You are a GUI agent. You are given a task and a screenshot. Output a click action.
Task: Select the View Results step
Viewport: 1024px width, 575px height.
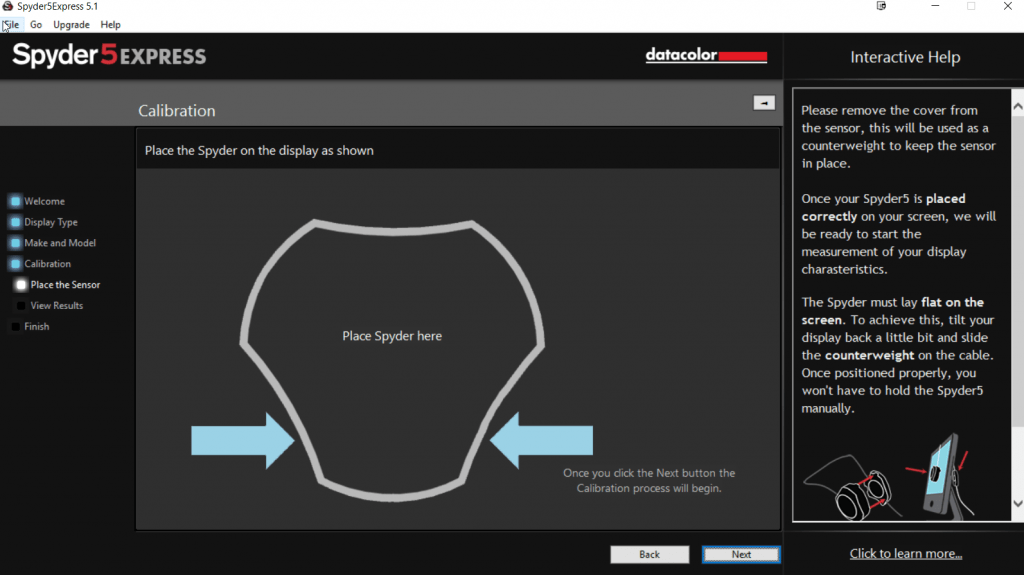click(56, 306)
